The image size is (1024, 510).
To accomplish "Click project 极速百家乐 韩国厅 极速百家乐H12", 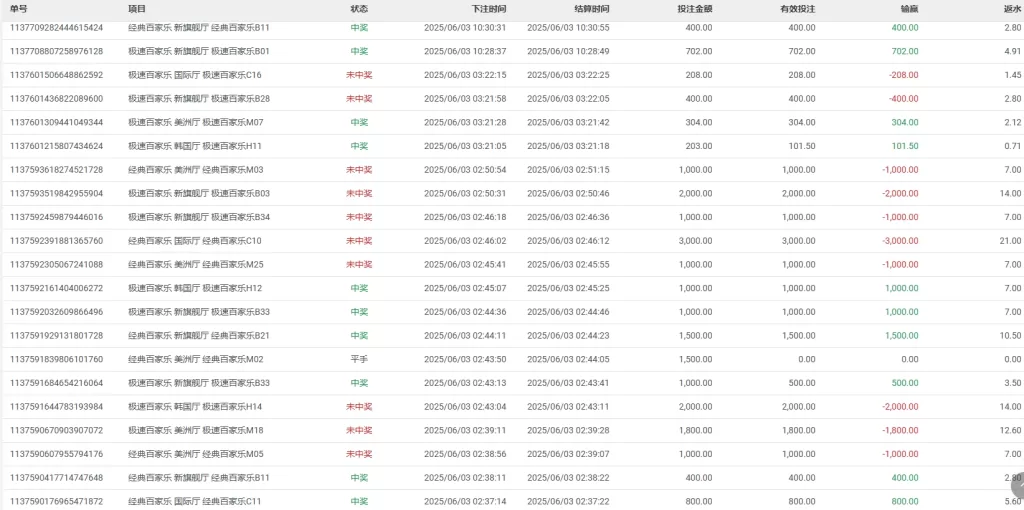I will 195,288.
